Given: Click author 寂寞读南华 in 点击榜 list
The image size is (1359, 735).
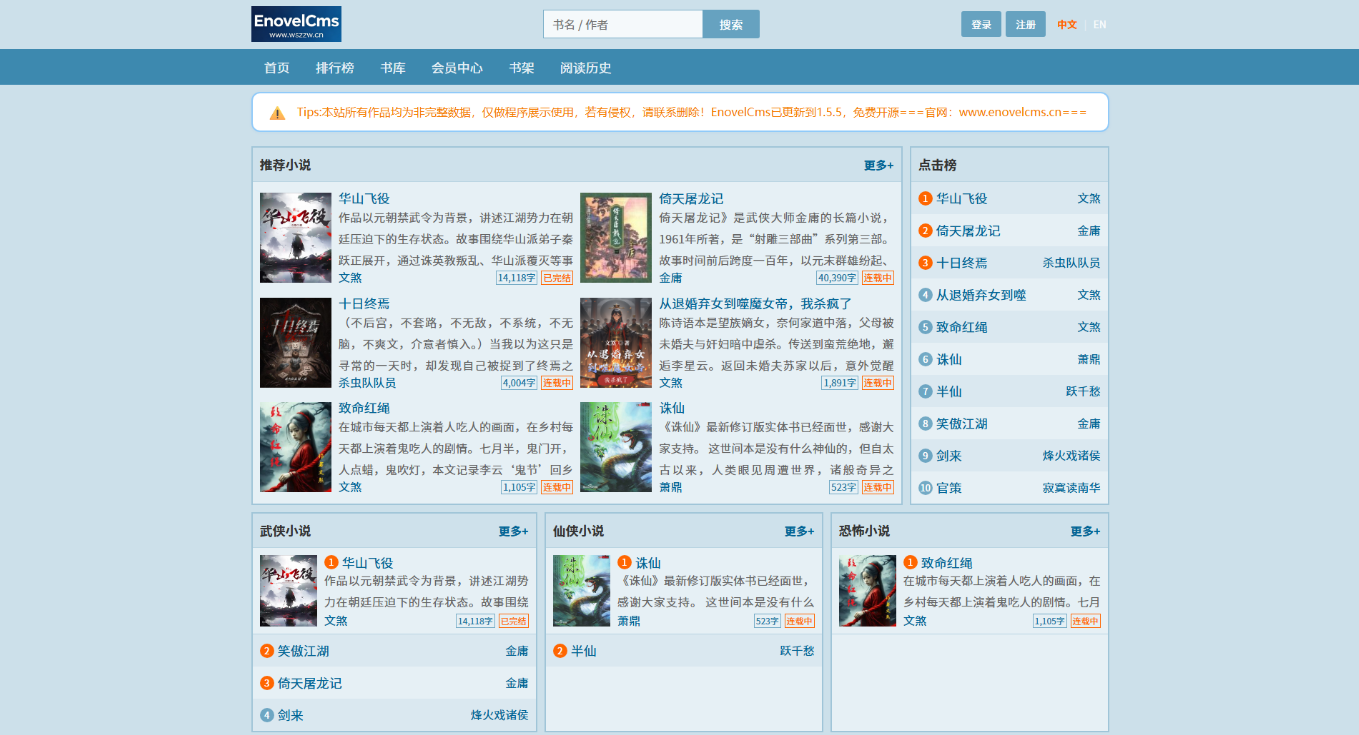Looking at the screenshot, I should click(x=1072, y=488).
